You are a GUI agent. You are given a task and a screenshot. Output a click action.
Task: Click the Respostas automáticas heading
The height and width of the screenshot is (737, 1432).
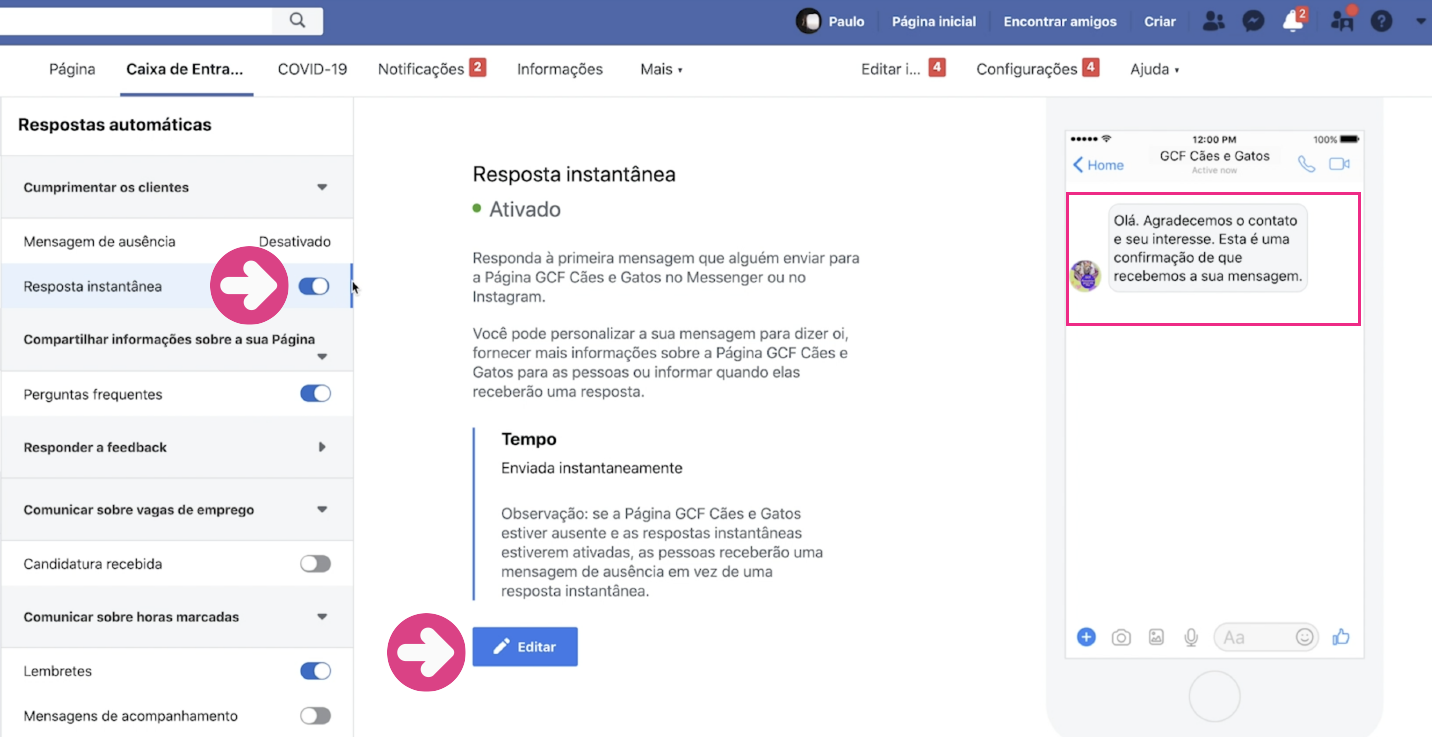115,125
